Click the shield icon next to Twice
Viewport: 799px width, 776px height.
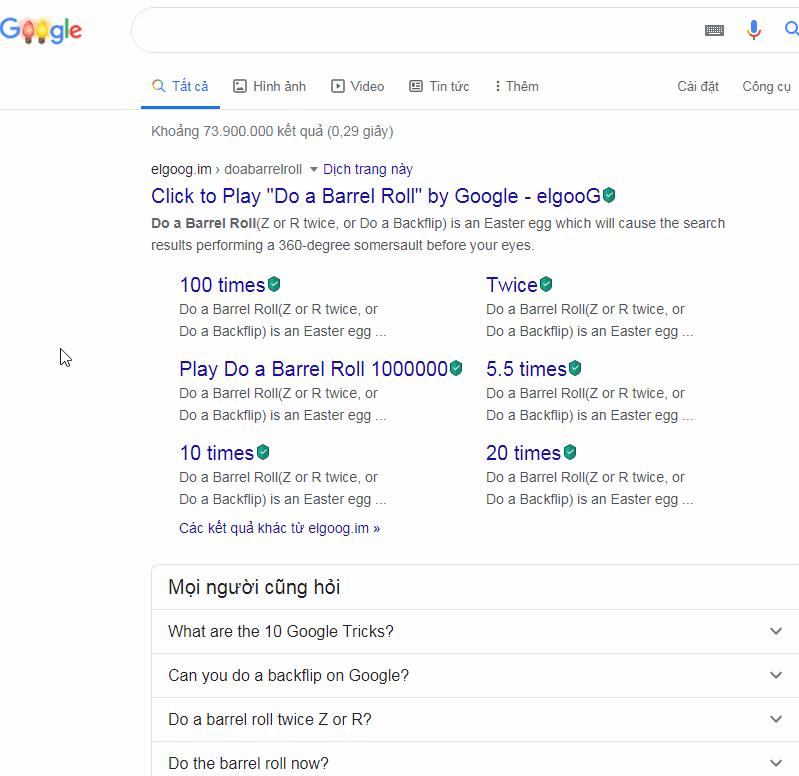546,284
